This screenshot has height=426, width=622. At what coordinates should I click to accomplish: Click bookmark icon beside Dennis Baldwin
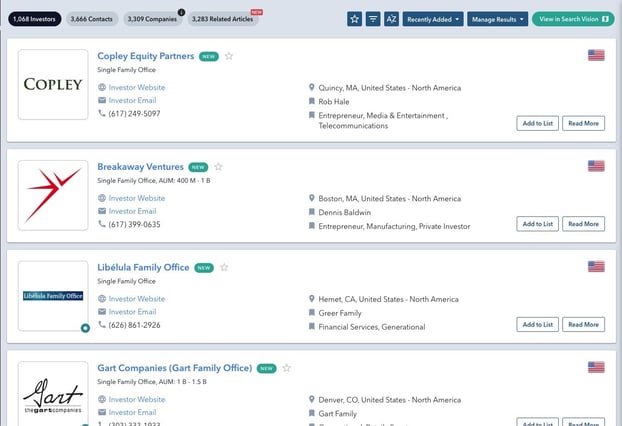312,212
